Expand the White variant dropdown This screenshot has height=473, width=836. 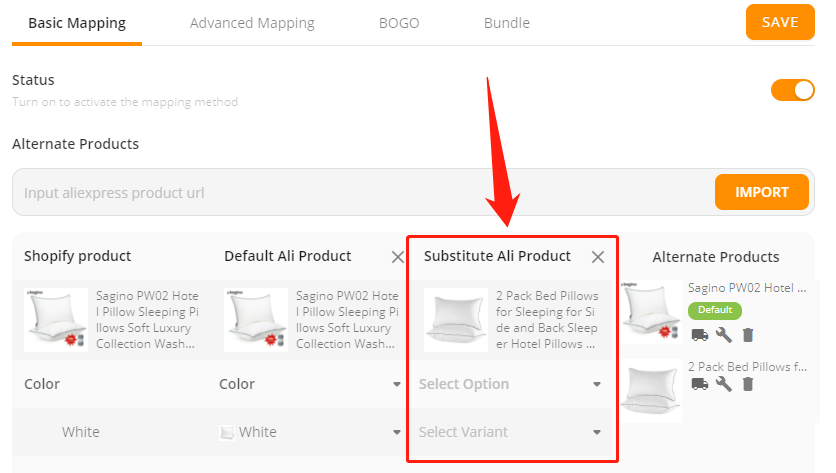pos(310,432)
